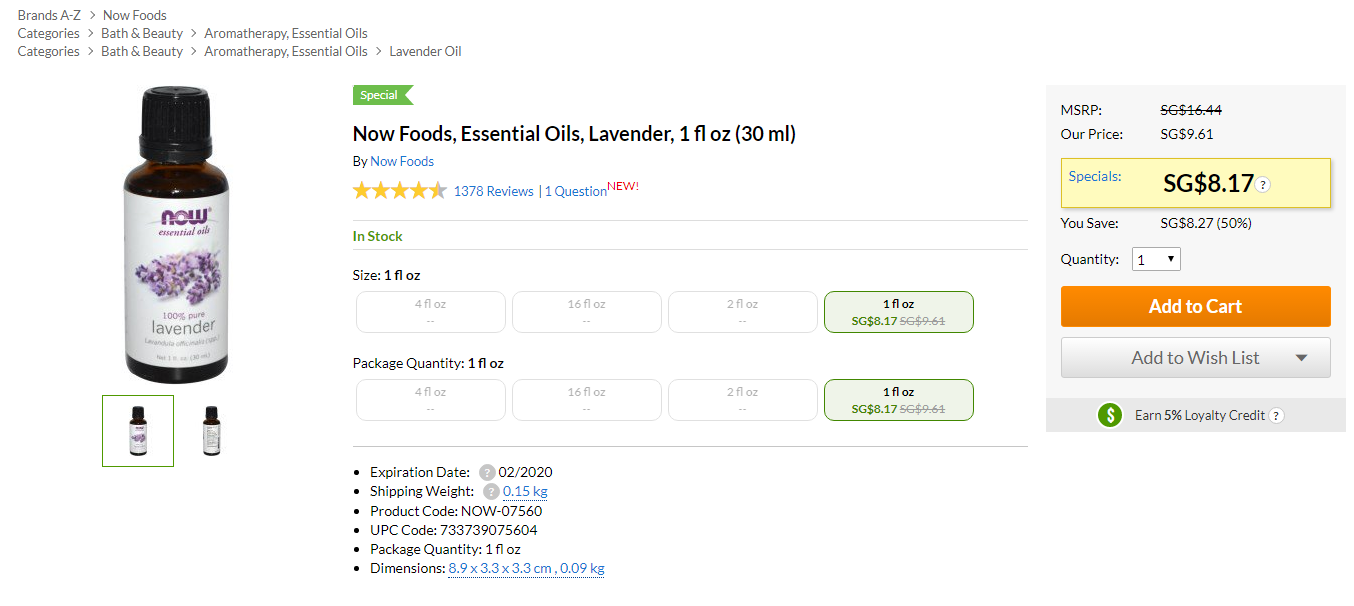This screenshot has width=1354, height=606.
Task: Click the green dollar Loyalty Credit icon
Action: tap(1110, 415)
